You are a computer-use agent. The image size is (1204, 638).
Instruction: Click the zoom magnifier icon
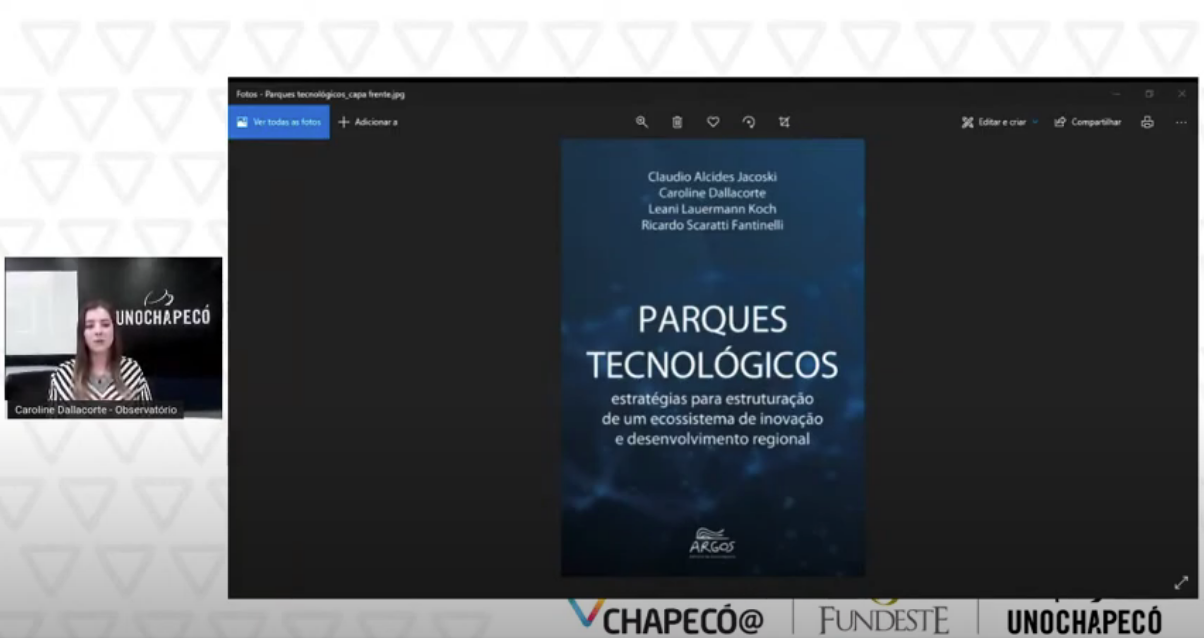(641, 122)
